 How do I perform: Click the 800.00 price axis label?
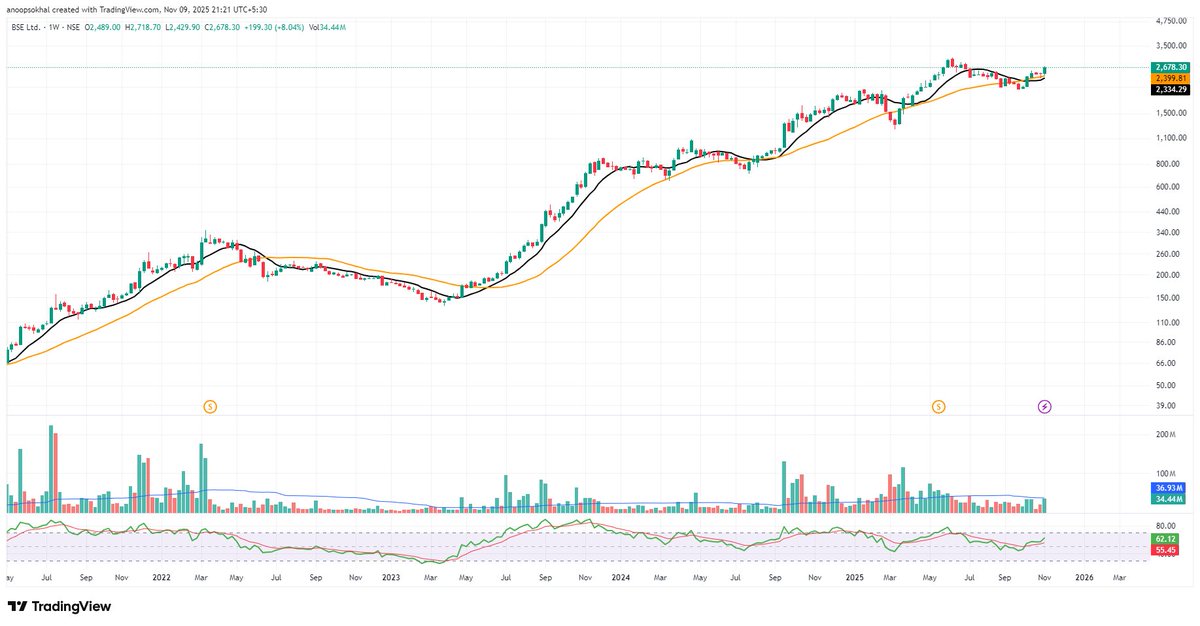(x=1168, y=164)
